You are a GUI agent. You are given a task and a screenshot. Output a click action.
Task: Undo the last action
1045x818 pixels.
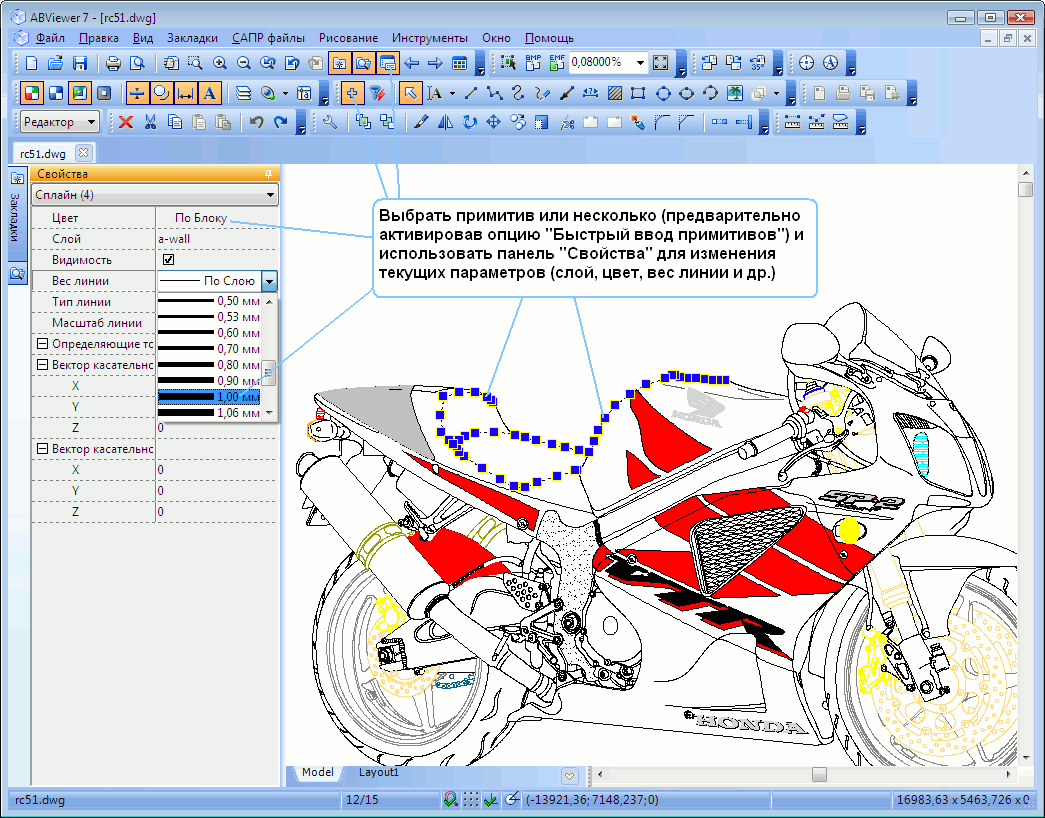tap(257, 122)
